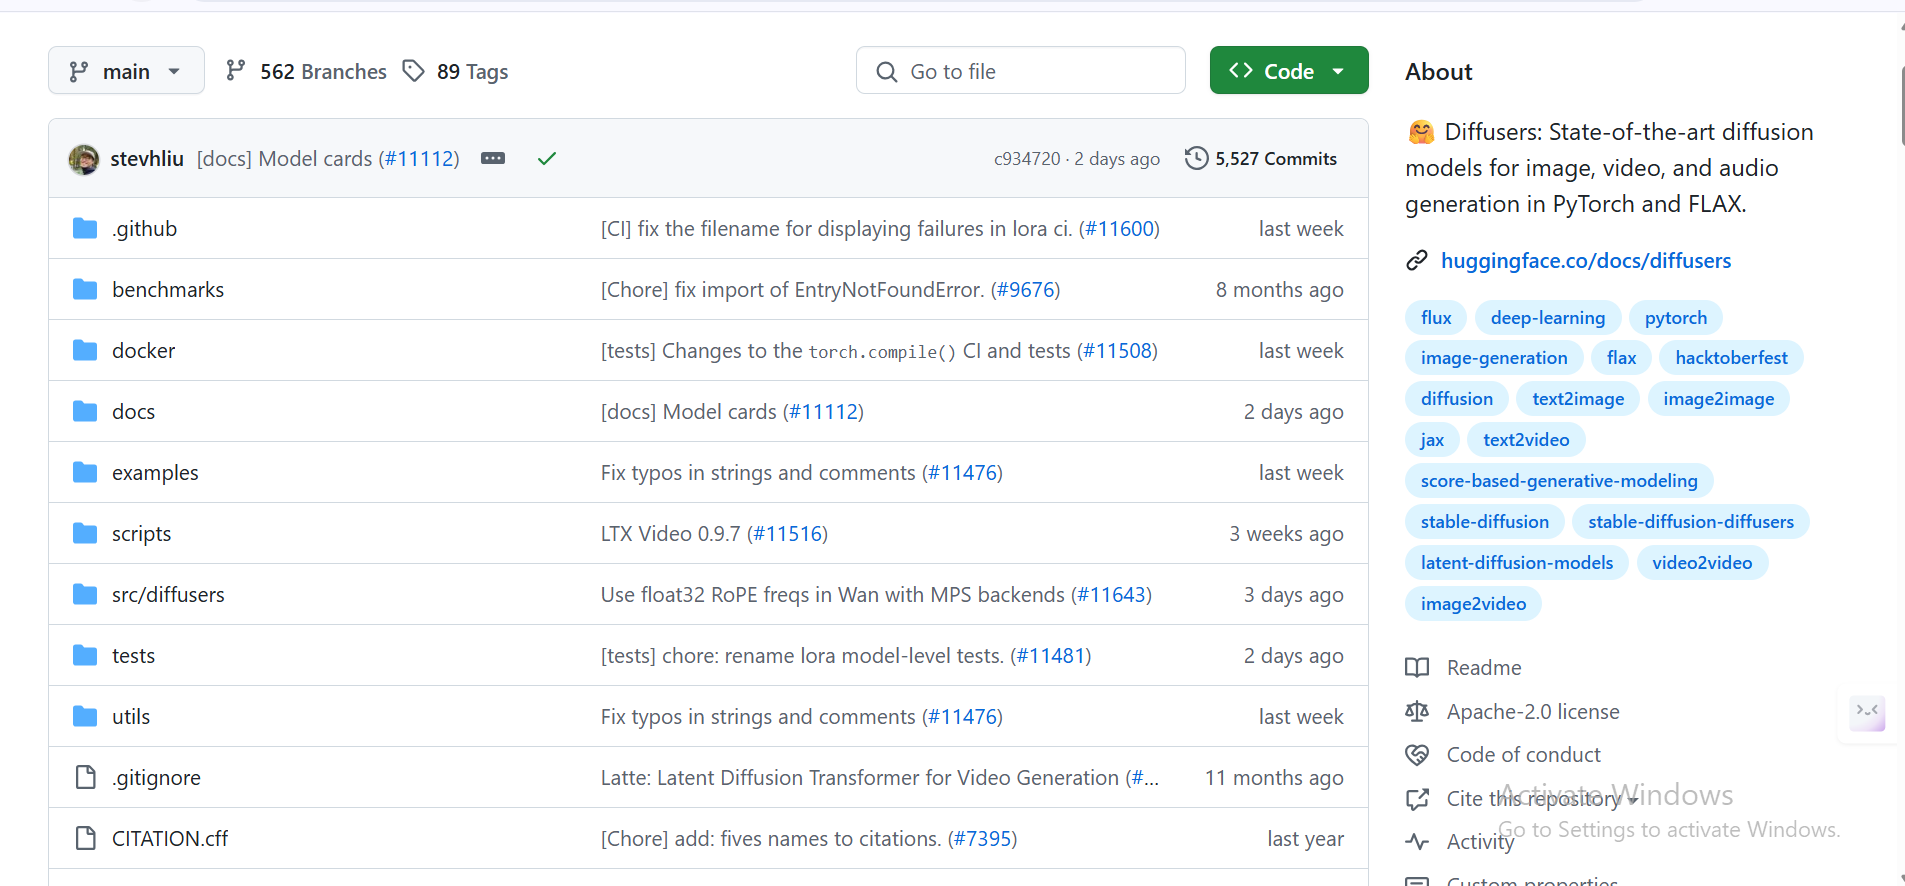Select the hacktoberfest topic tag
This screenshot has height=886, width=1905.
tap(1732, 358)
